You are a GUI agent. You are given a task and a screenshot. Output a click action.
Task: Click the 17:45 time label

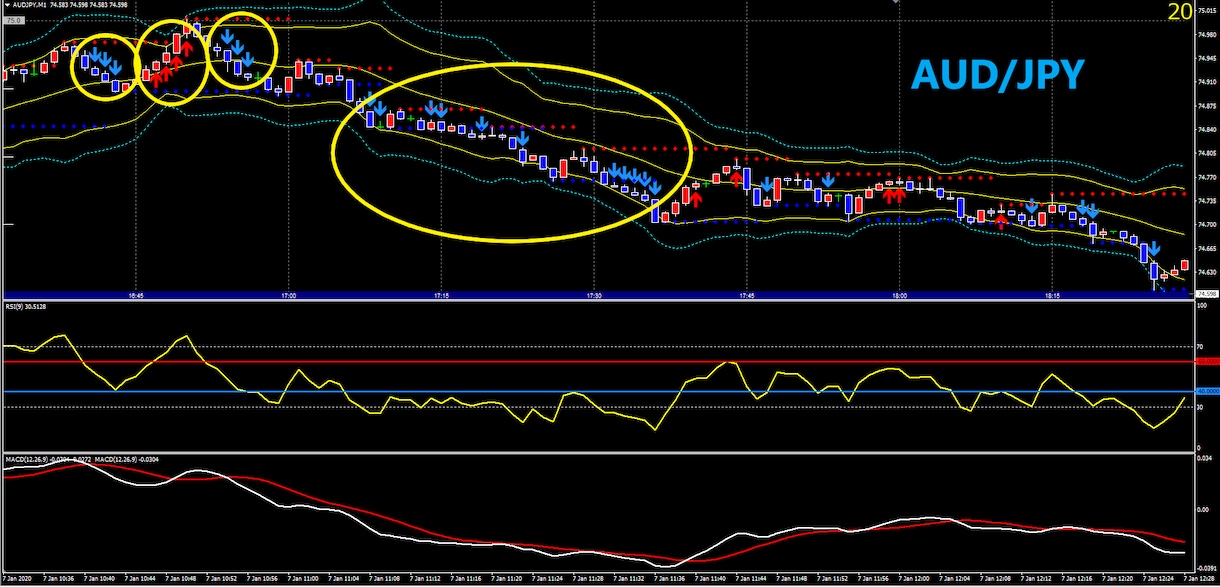pyautogui.click(x=747, y=296)
